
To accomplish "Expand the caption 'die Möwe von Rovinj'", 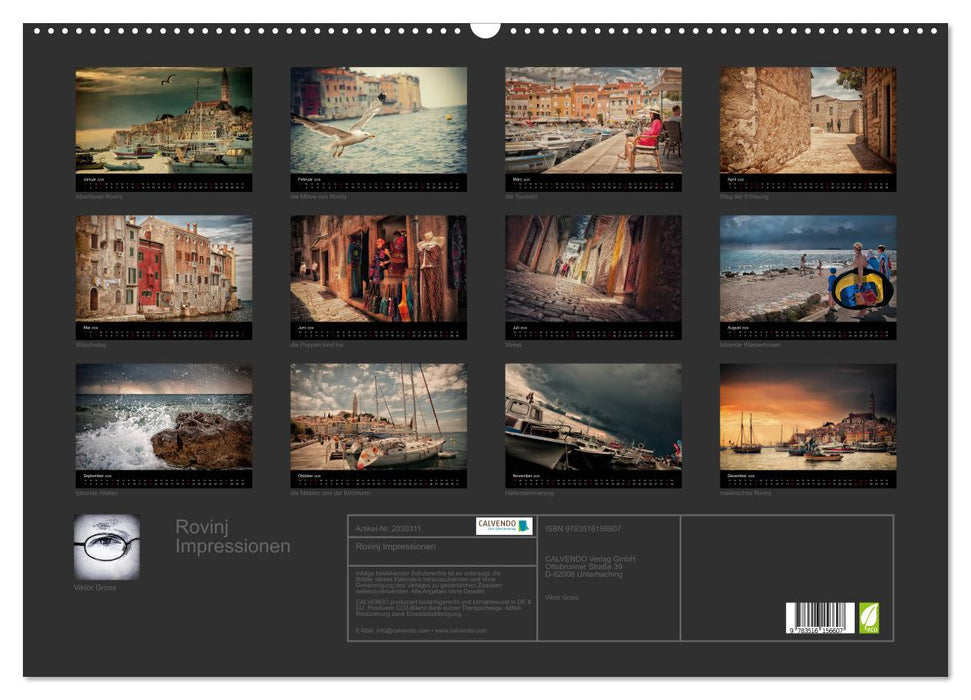I will [x=320, y=198].
